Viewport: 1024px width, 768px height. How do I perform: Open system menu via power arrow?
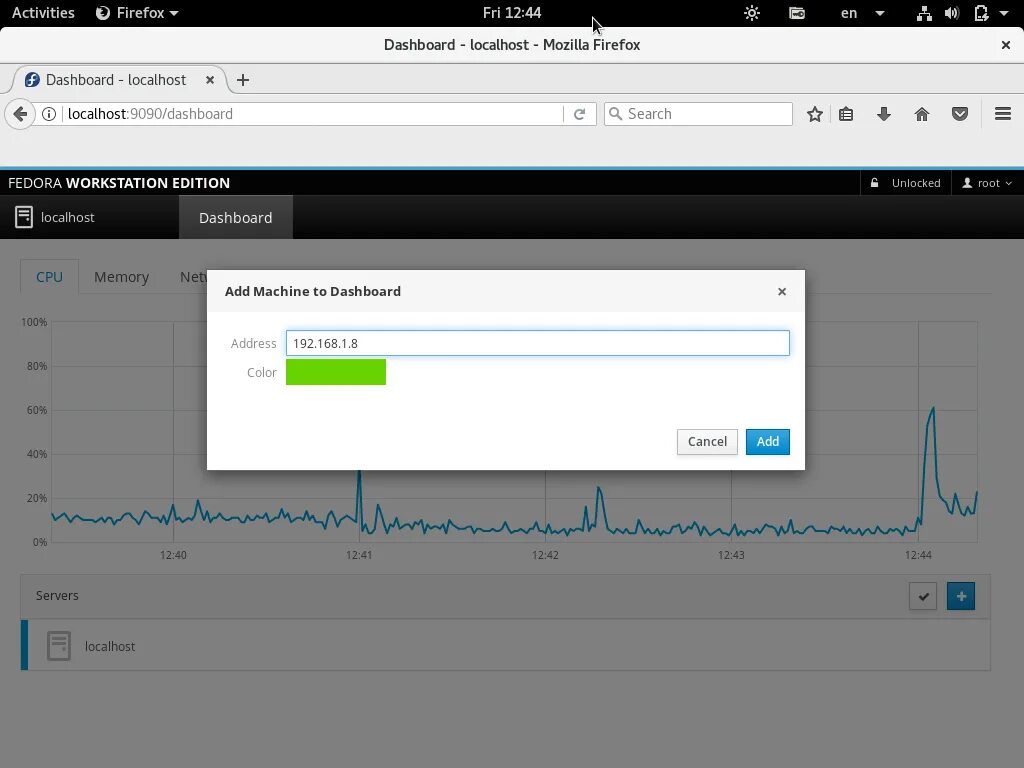click(1004, 13)
